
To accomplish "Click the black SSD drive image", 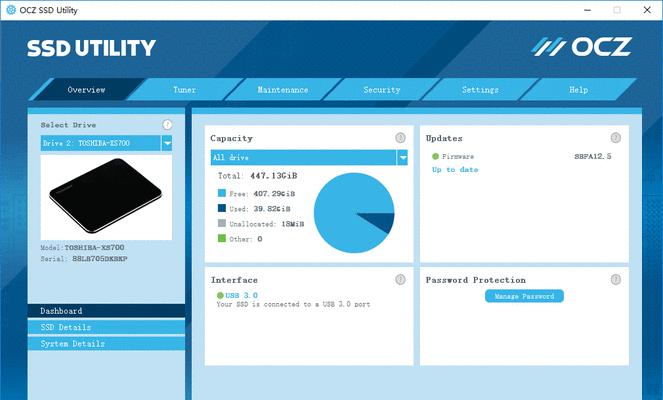I will [106, 196].
